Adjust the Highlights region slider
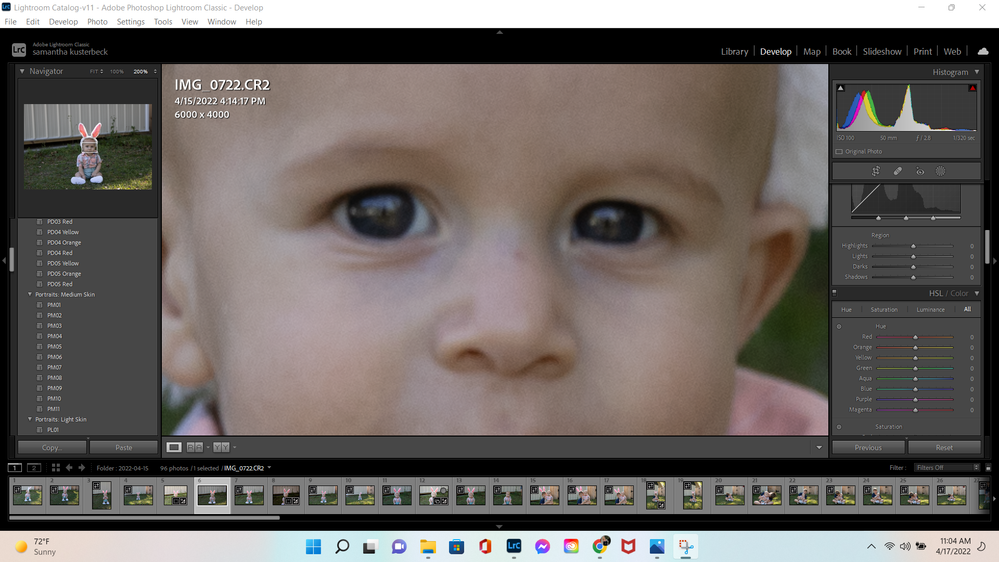The height and width of the screenshot is (562, 999). tap(912, 246)
